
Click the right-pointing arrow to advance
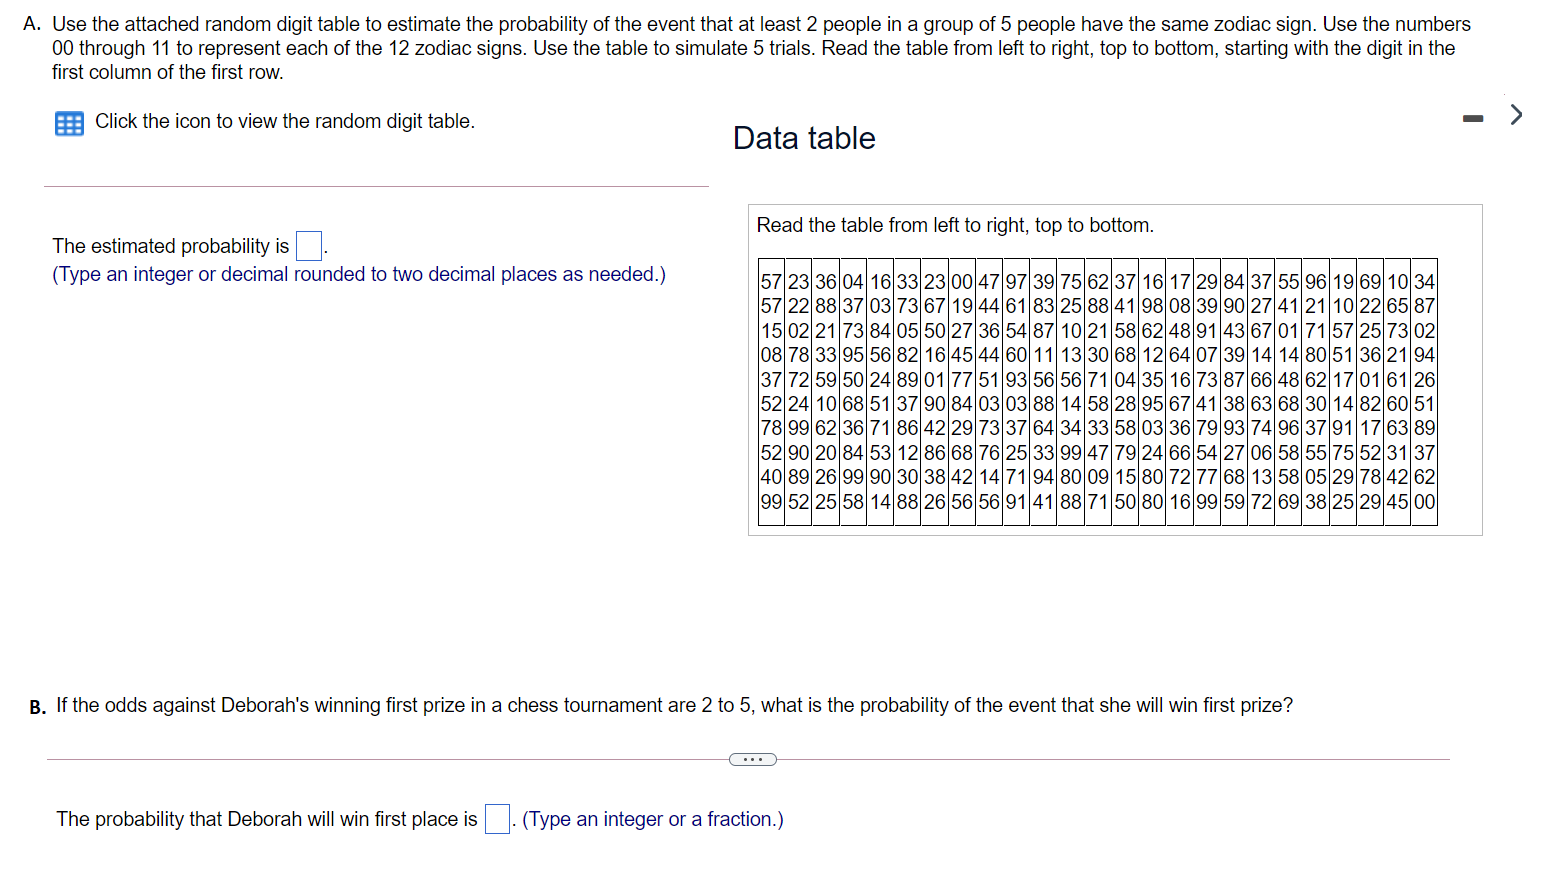pyautogui.click(x=1515, y=115)
